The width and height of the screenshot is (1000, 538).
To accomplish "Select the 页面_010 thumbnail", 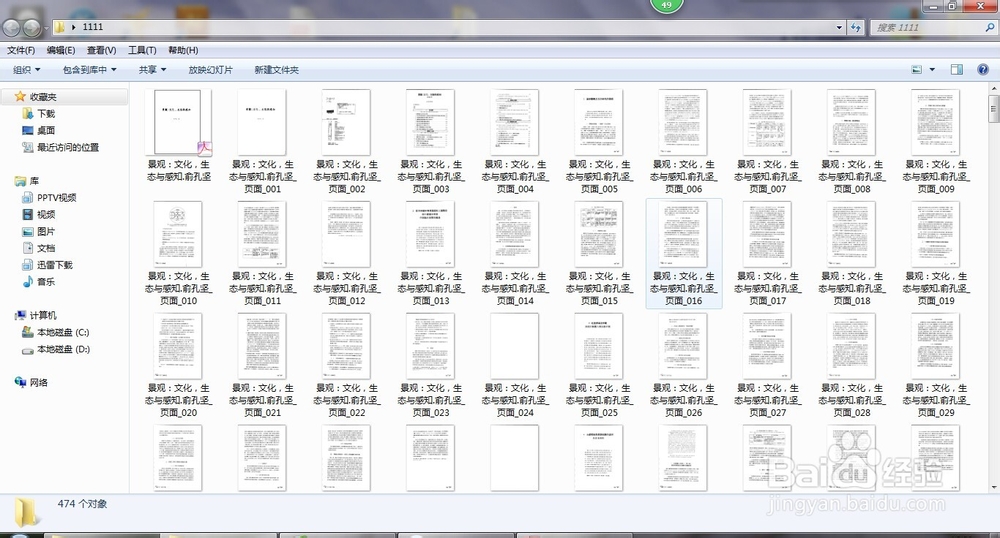I will 178,234.
